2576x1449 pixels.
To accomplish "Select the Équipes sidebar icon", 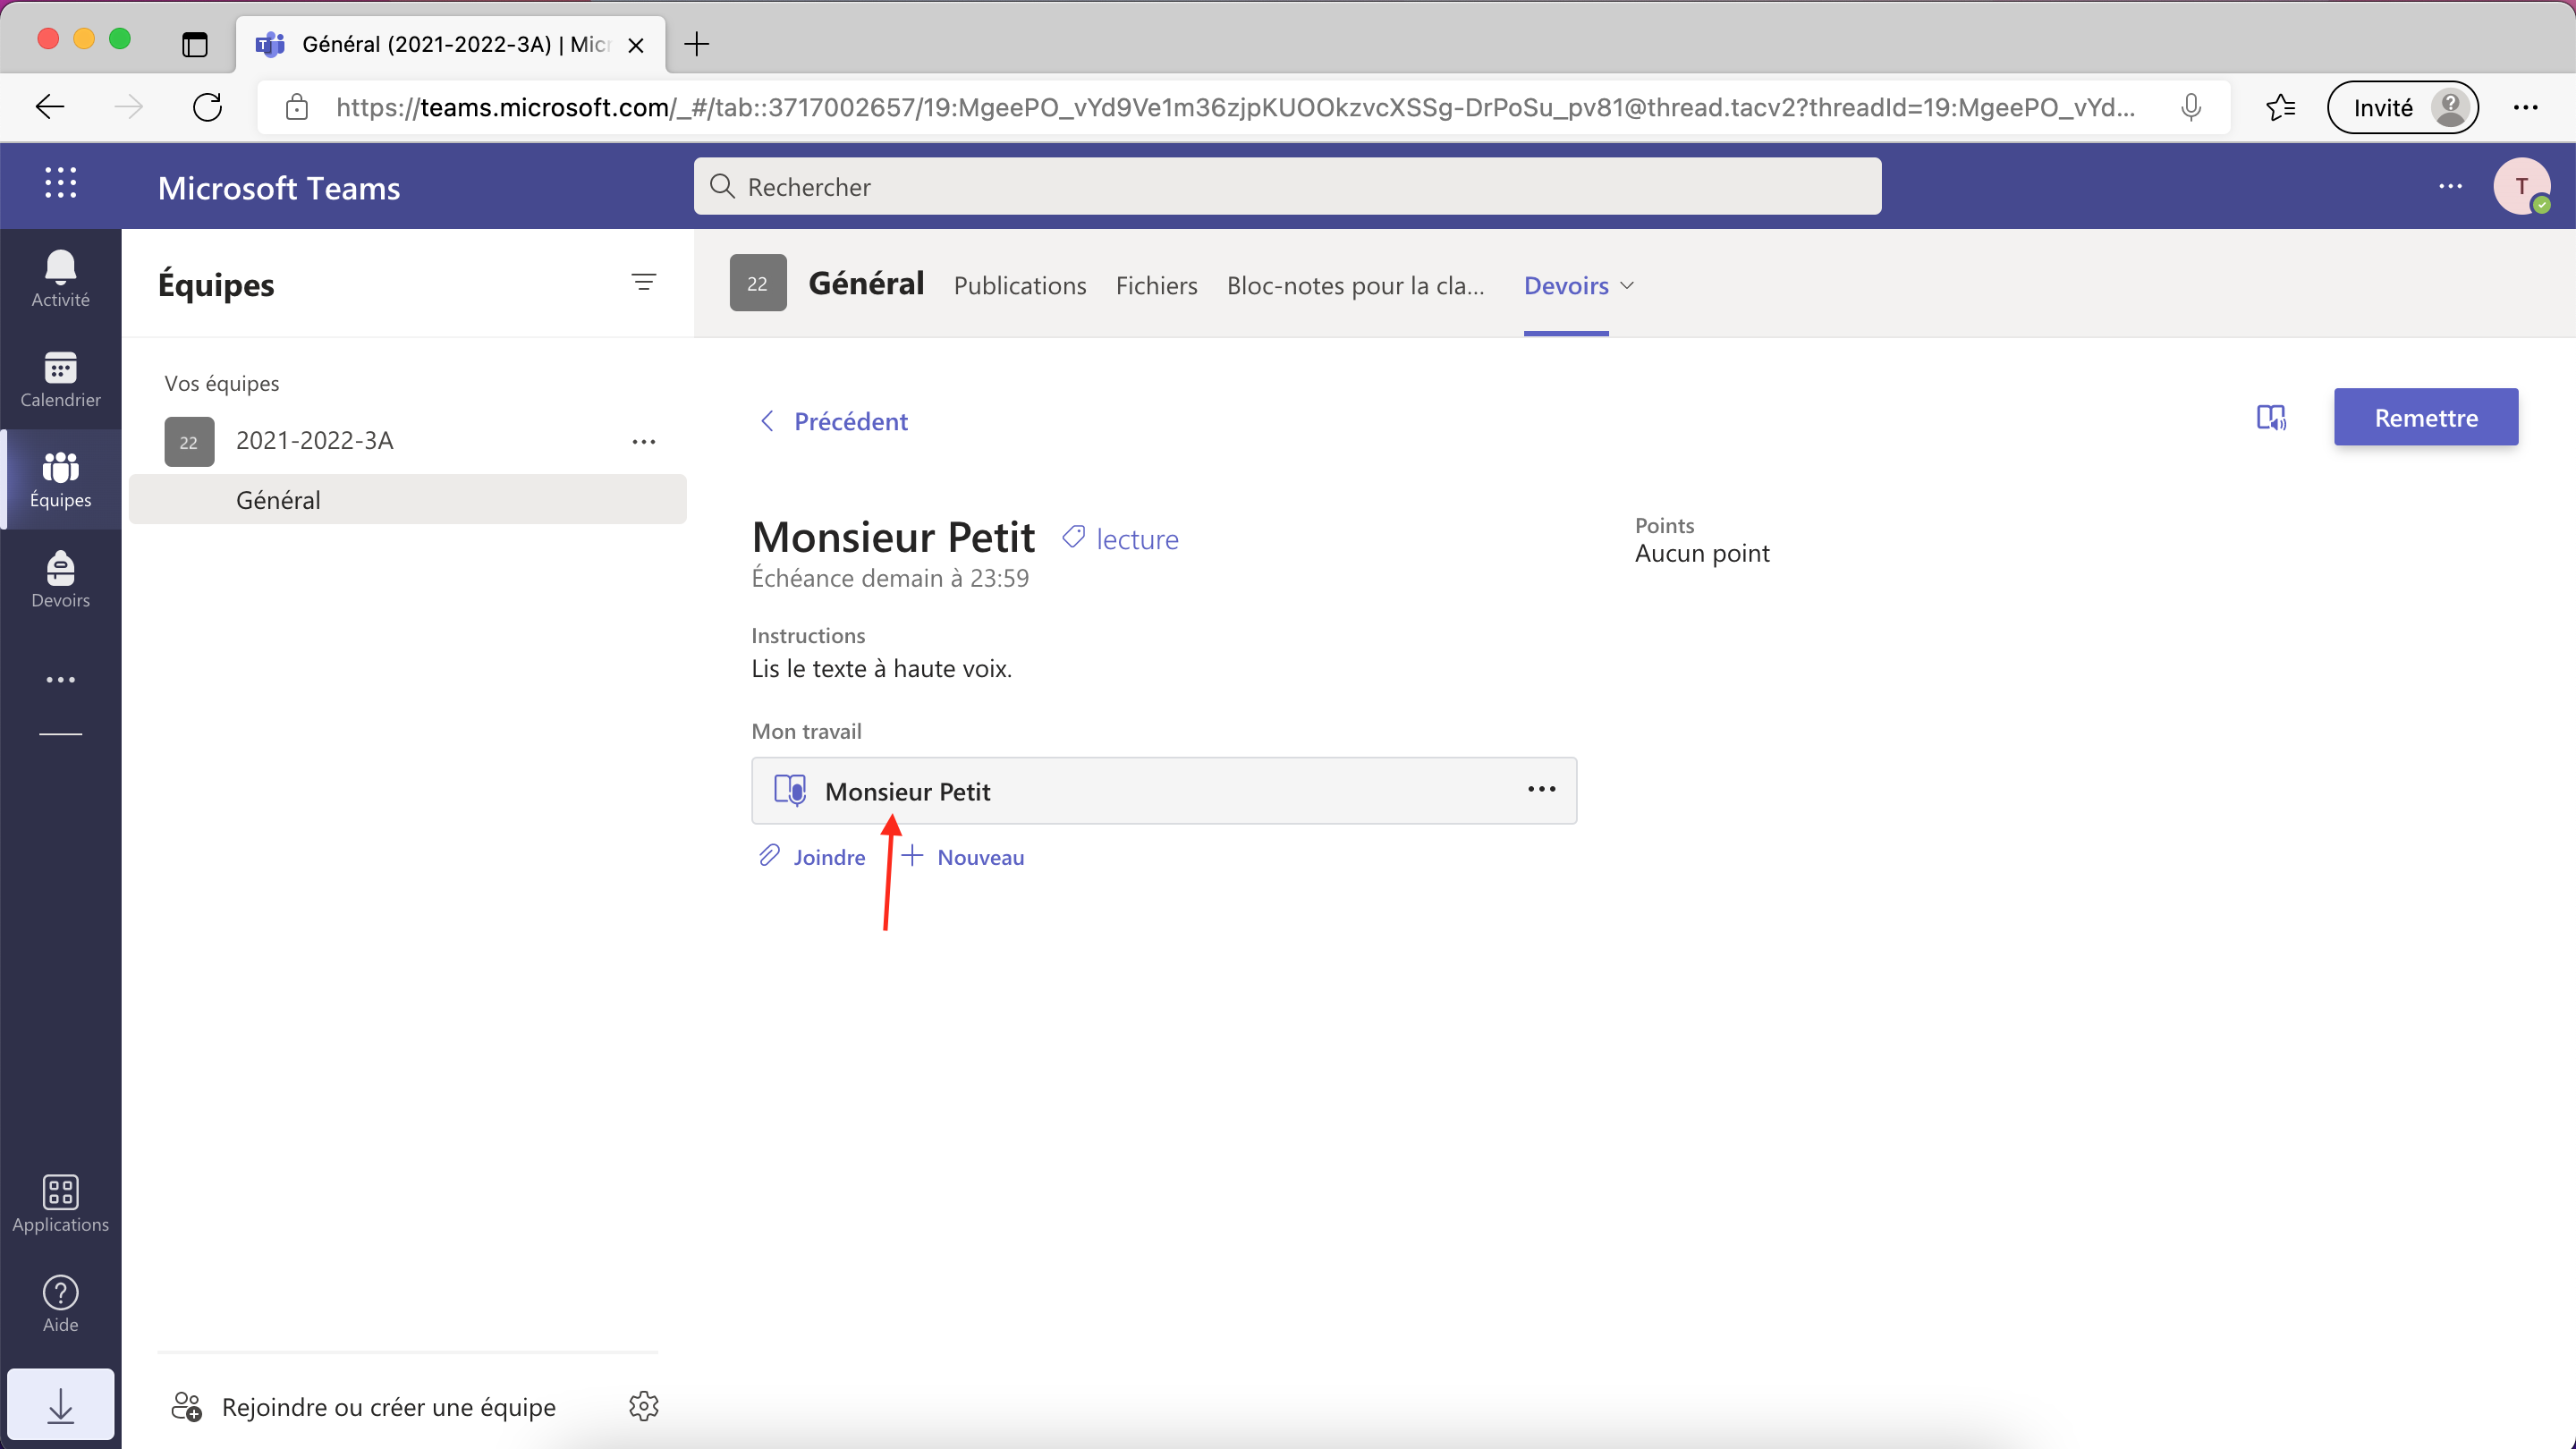I will click(60, 480).
